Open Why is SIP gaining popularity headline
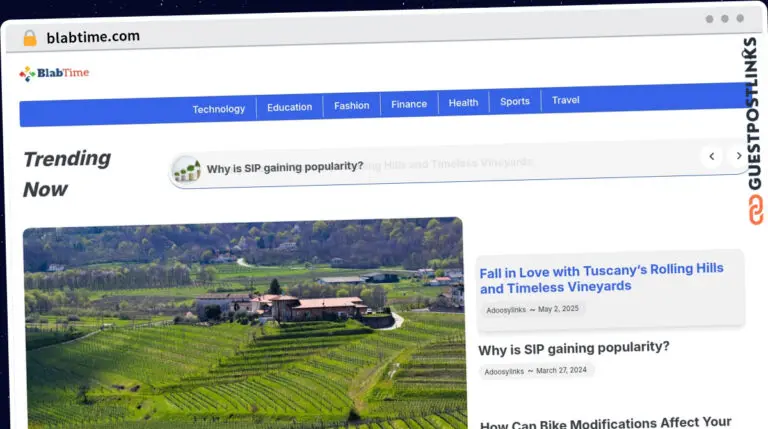The height and width of the screenshot is (429, 768). [574, 349]
